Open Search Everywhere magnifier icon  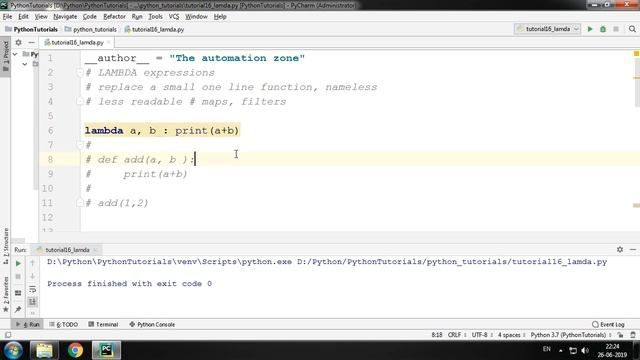coord(632,29)
